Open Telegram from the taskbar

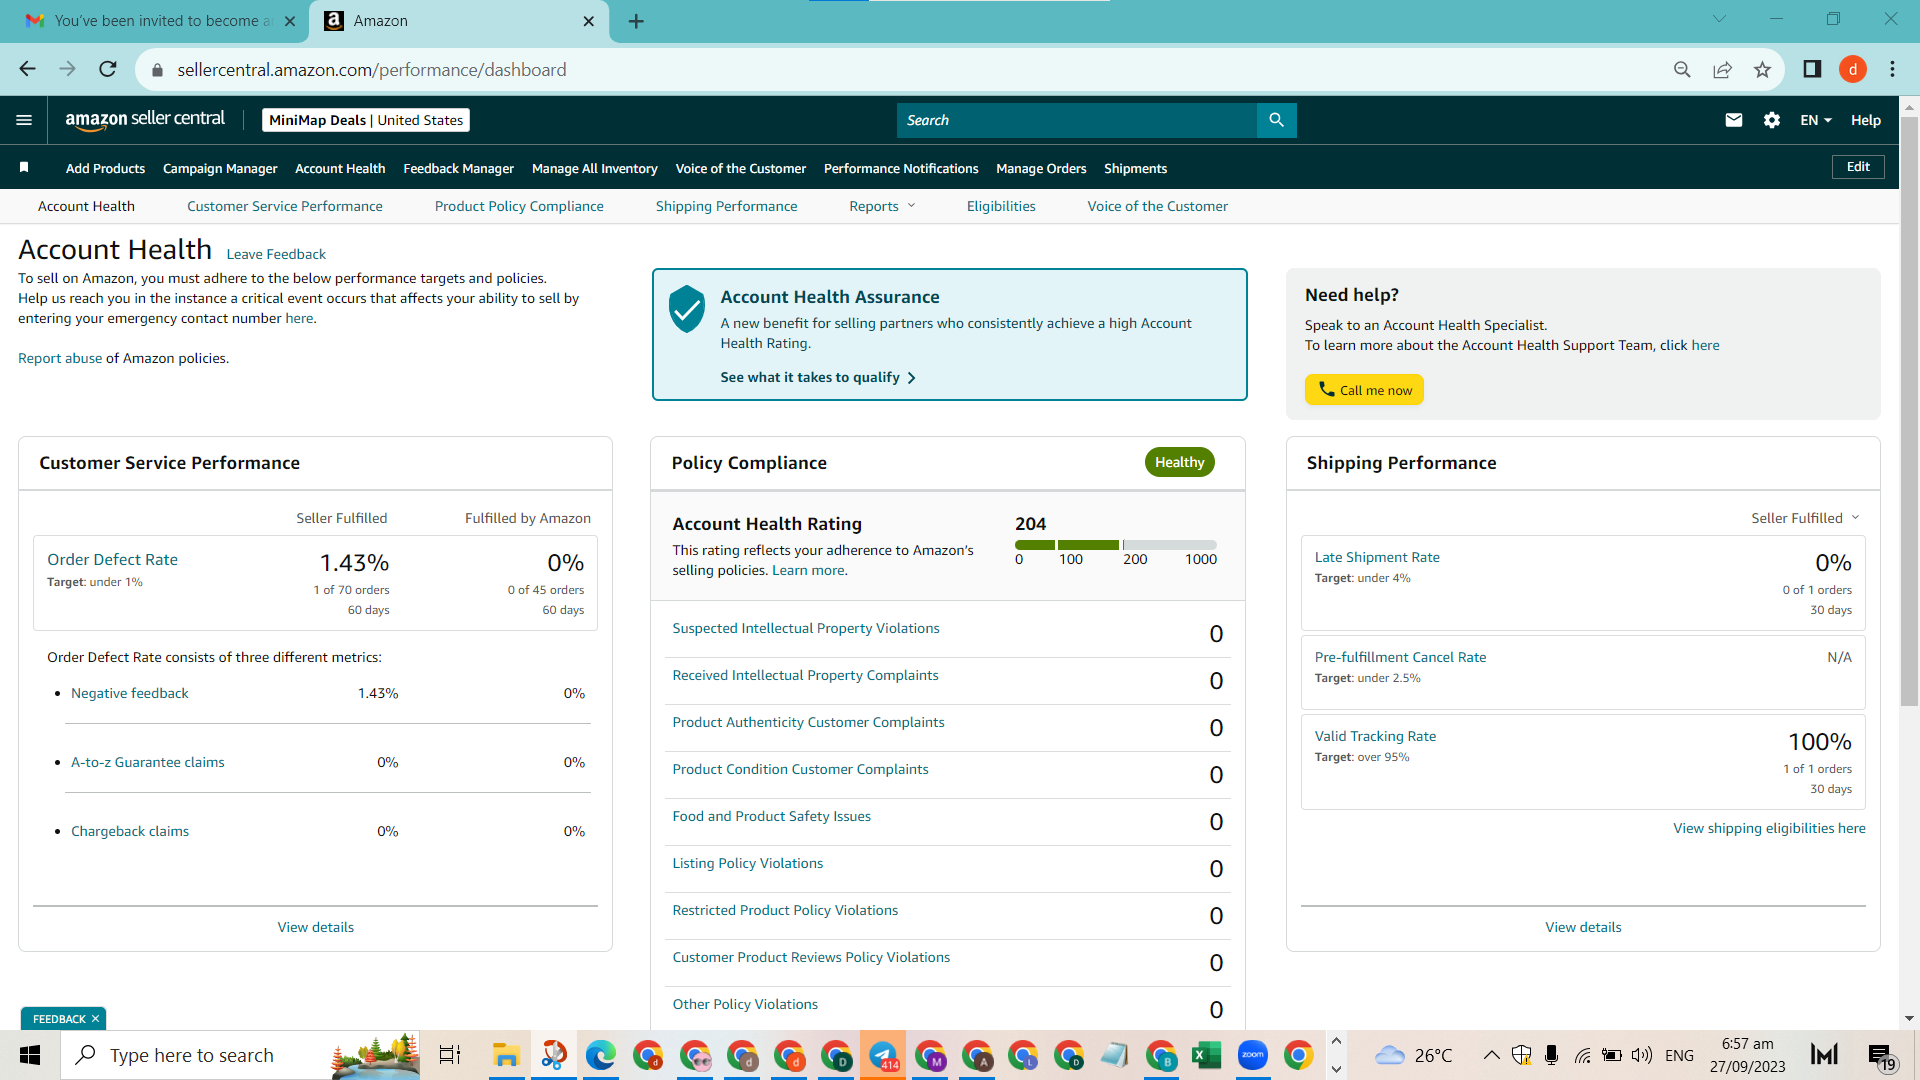click(x=883, y=1055)
